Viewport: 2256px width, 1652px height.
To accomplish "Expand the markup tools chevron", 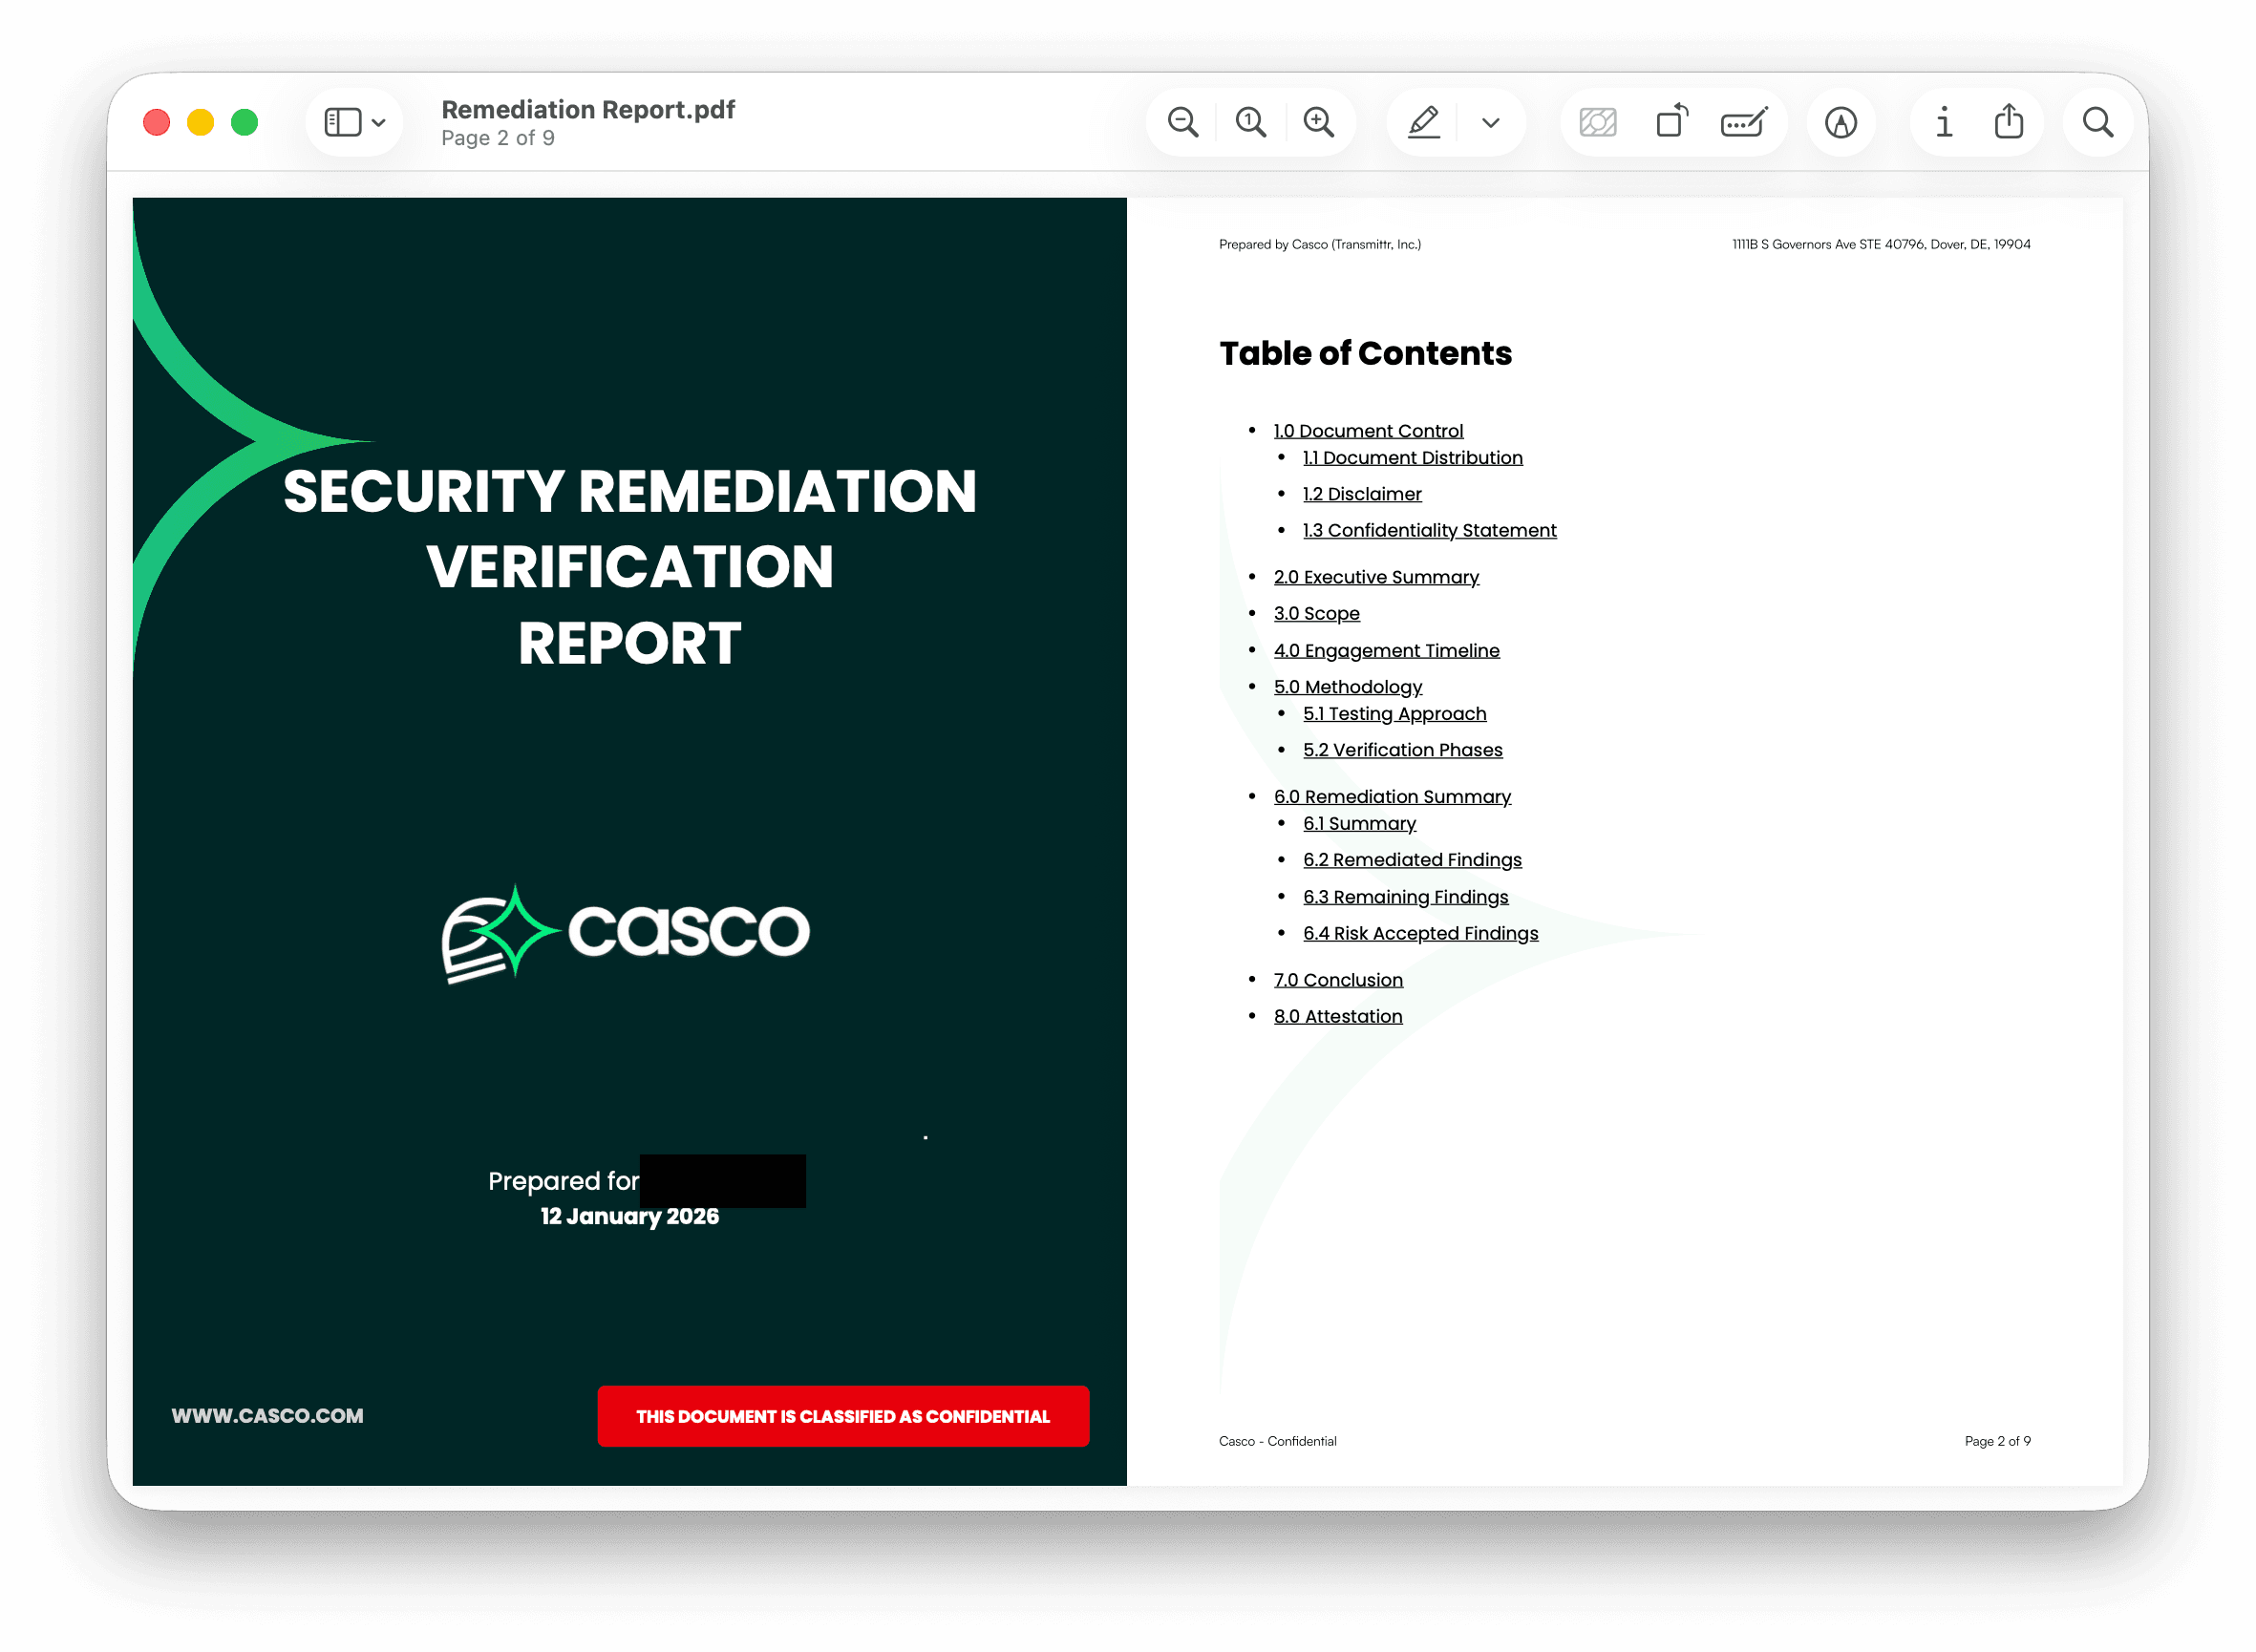I will point(1489,122).
